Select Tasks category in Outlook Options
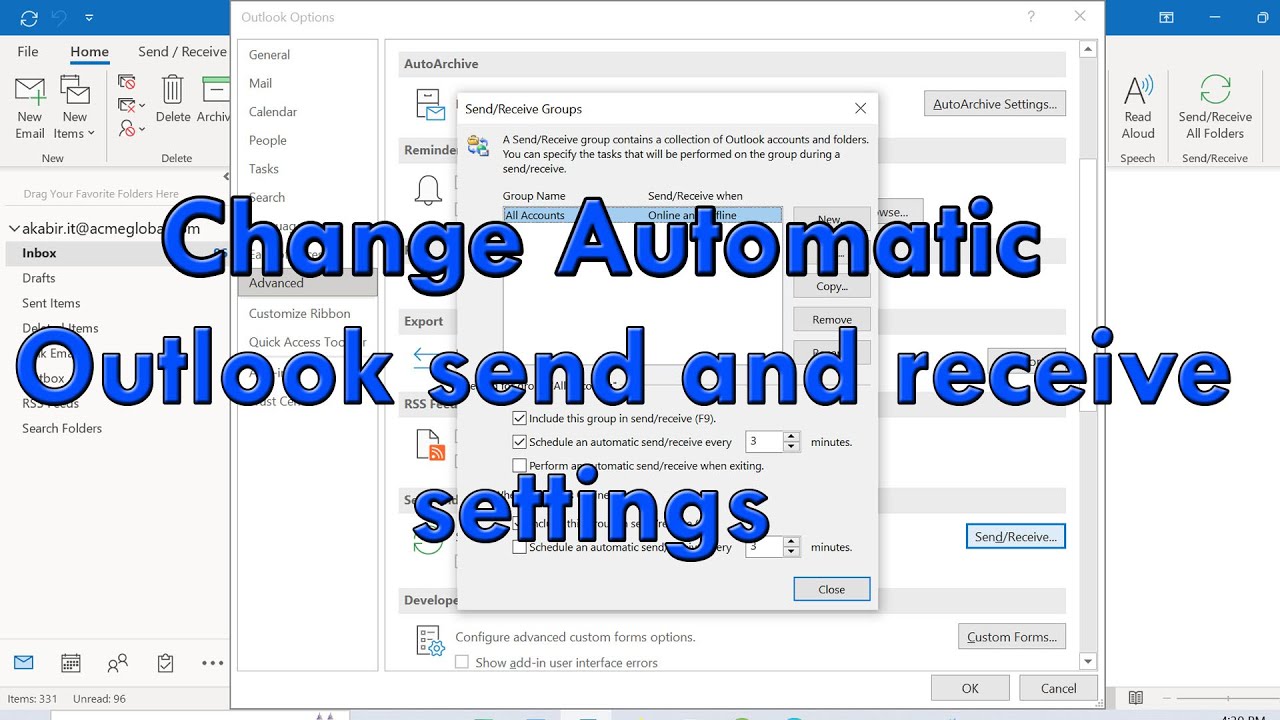Viewport: 1280px width, 720px height. click(x=308, y=169)
